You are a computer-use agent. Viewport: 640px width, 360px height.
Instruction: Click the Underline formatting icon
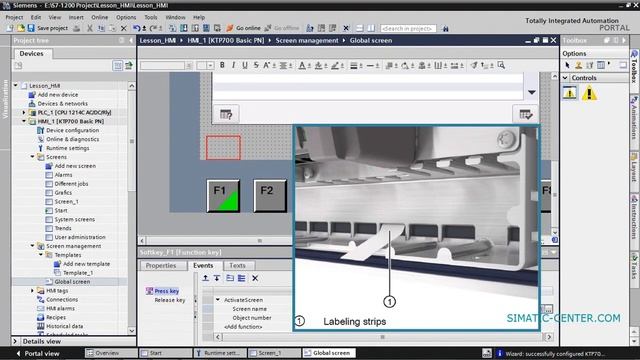tap(244, 65)
